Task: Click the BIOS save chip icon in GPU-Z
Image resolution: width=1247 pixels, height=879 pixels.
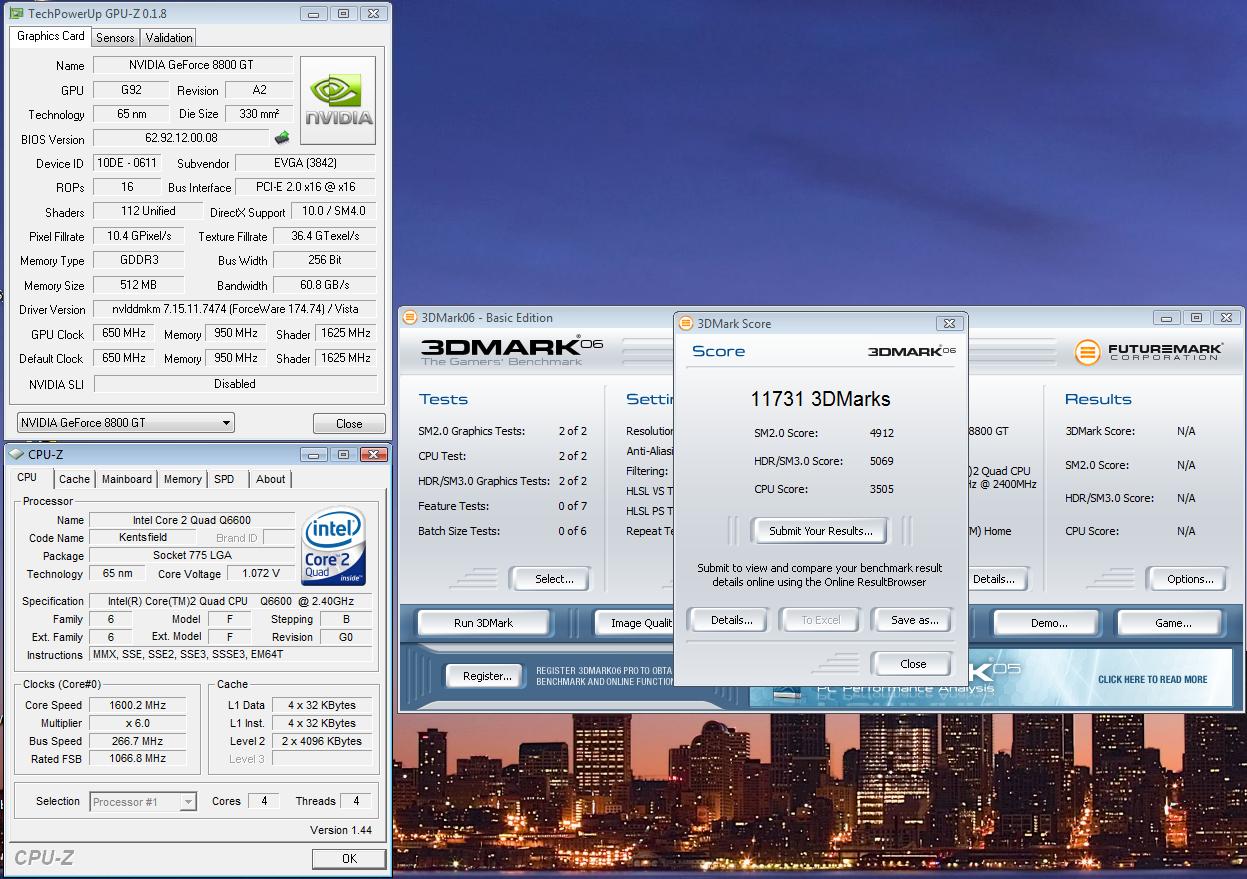Action: (282, 138)
